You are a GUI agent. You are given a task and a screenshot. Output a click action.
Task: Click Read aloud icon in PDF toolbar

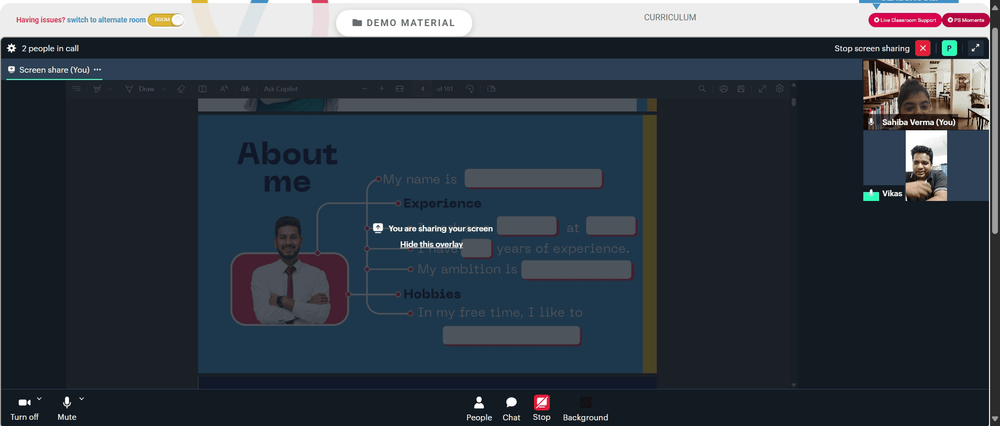224,89
